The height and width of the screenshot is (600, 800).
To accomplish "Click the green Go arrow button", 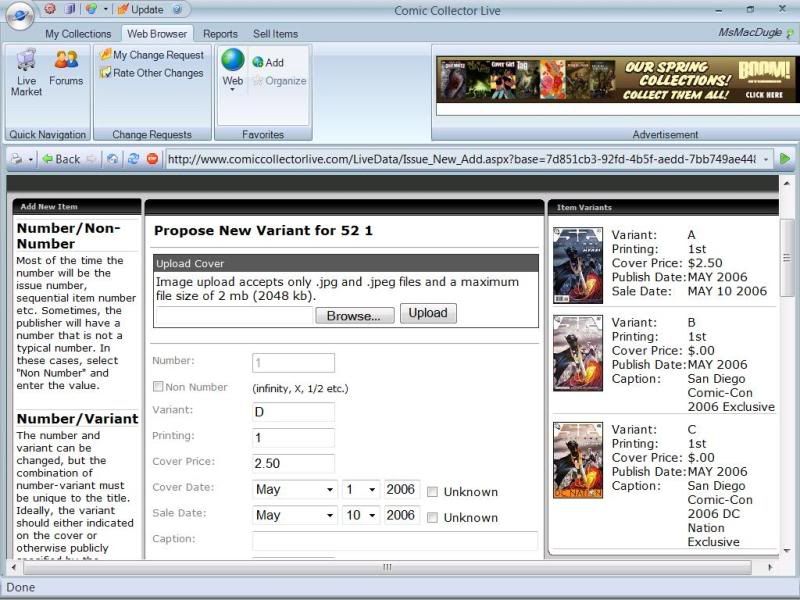I will 785,159.
